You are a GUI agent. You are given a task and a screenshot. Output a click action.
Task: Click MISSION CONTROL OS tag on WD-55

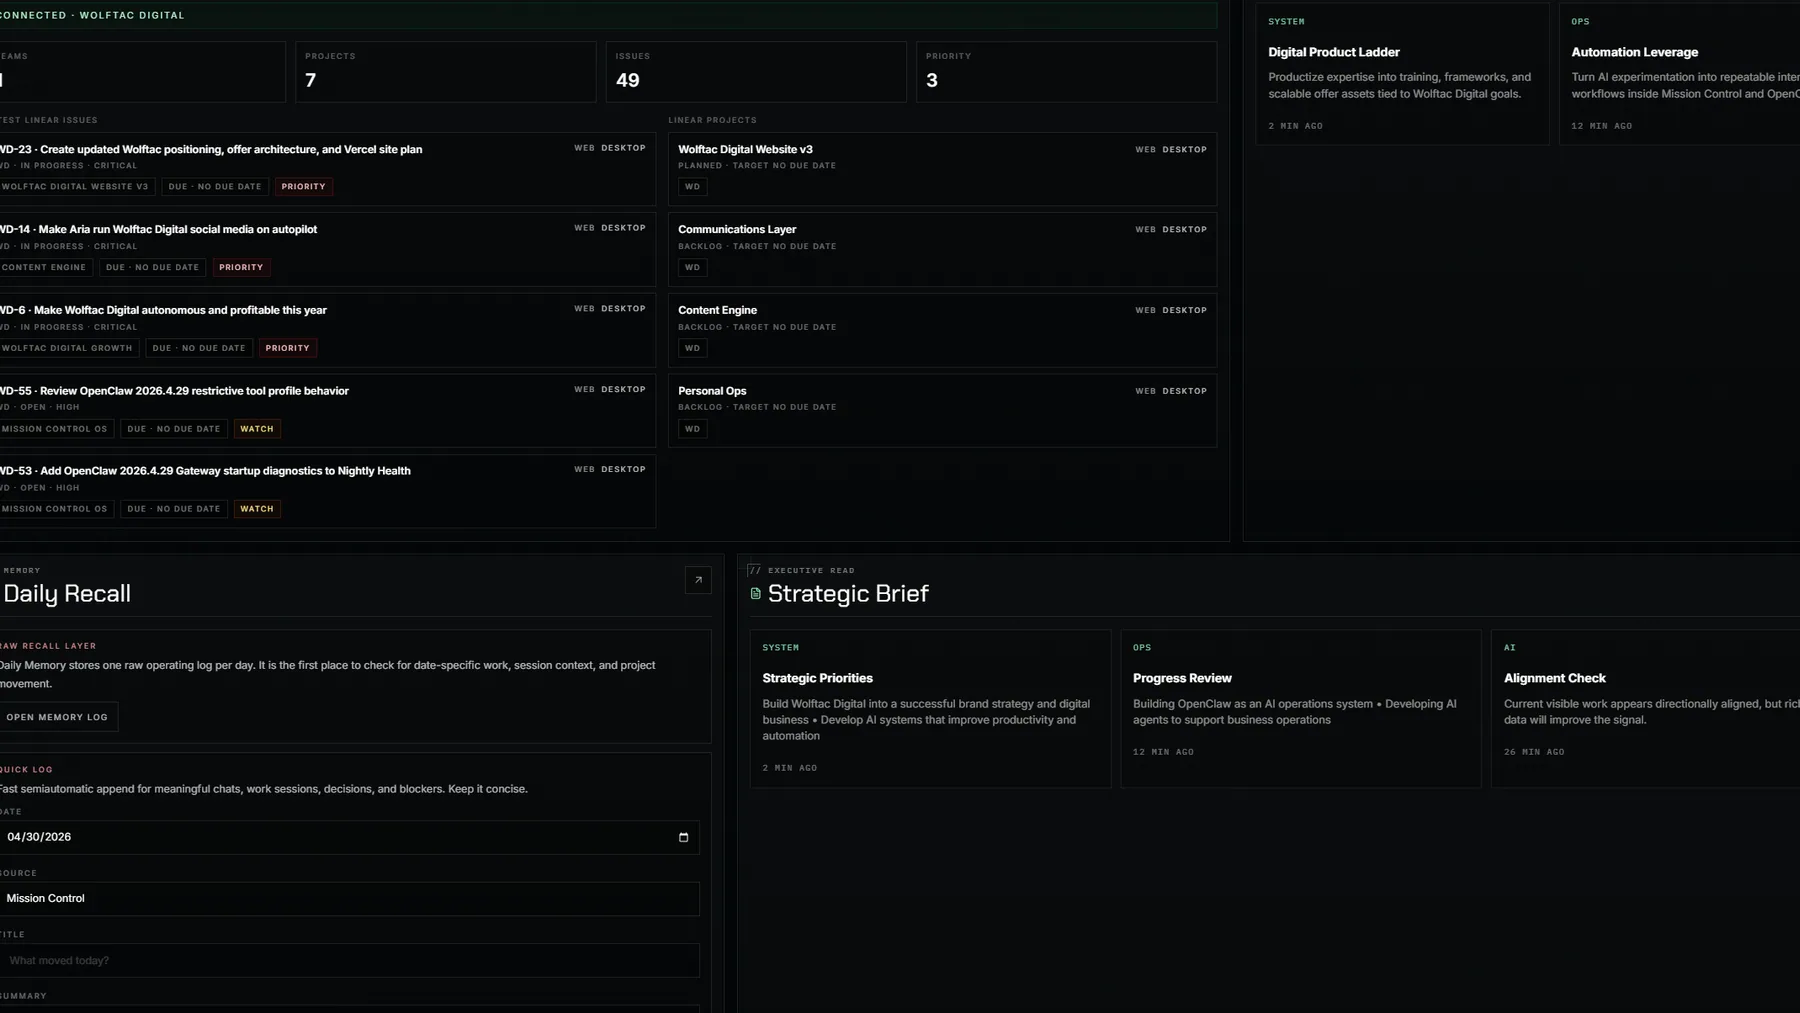coord(55,429)
